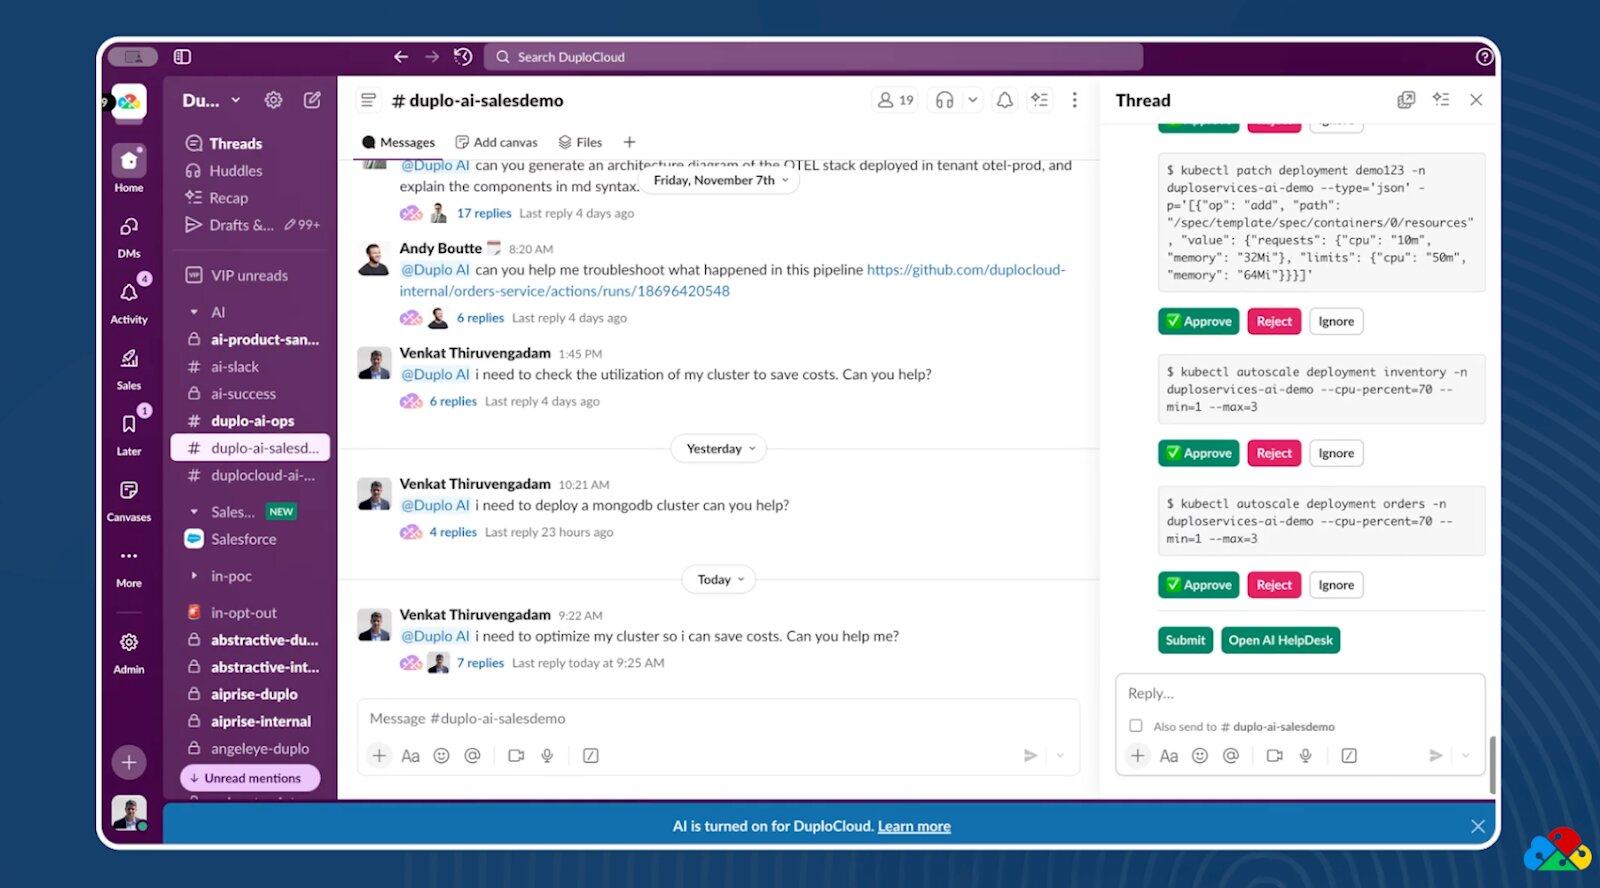Start a huddle with headphones icon

[x=944, y=100]
